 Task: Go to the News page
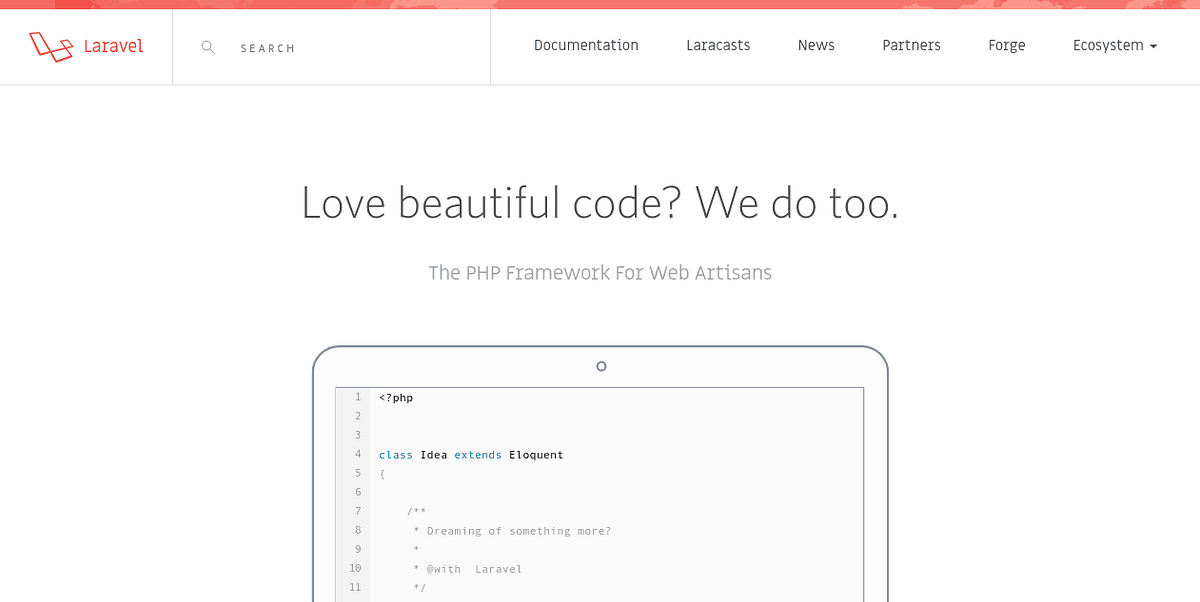(816, 45)
